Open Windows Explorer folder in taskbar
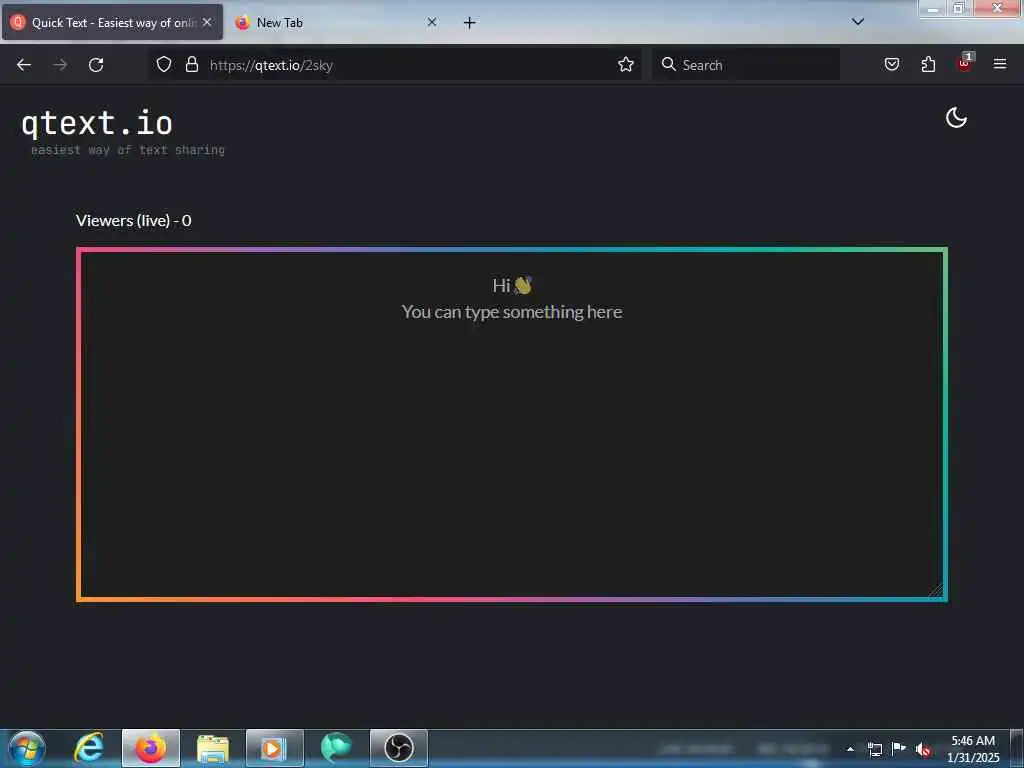Viewport: 1024px width, 768px height. 213,748
